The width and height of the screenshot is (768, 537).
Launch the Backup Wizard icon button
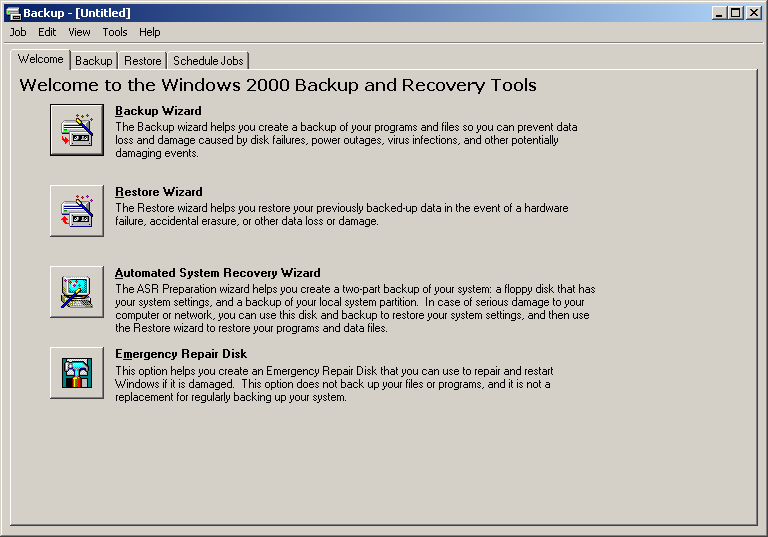point(77,130)
